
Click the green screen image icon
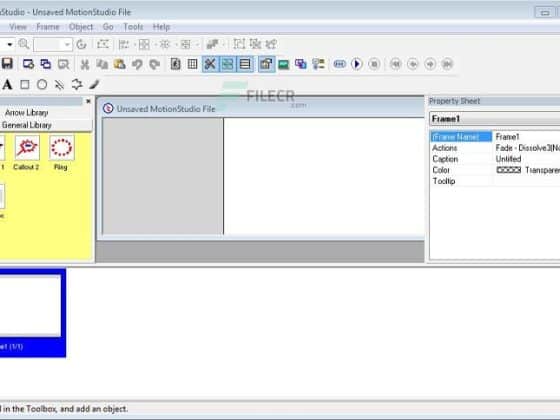284,64
